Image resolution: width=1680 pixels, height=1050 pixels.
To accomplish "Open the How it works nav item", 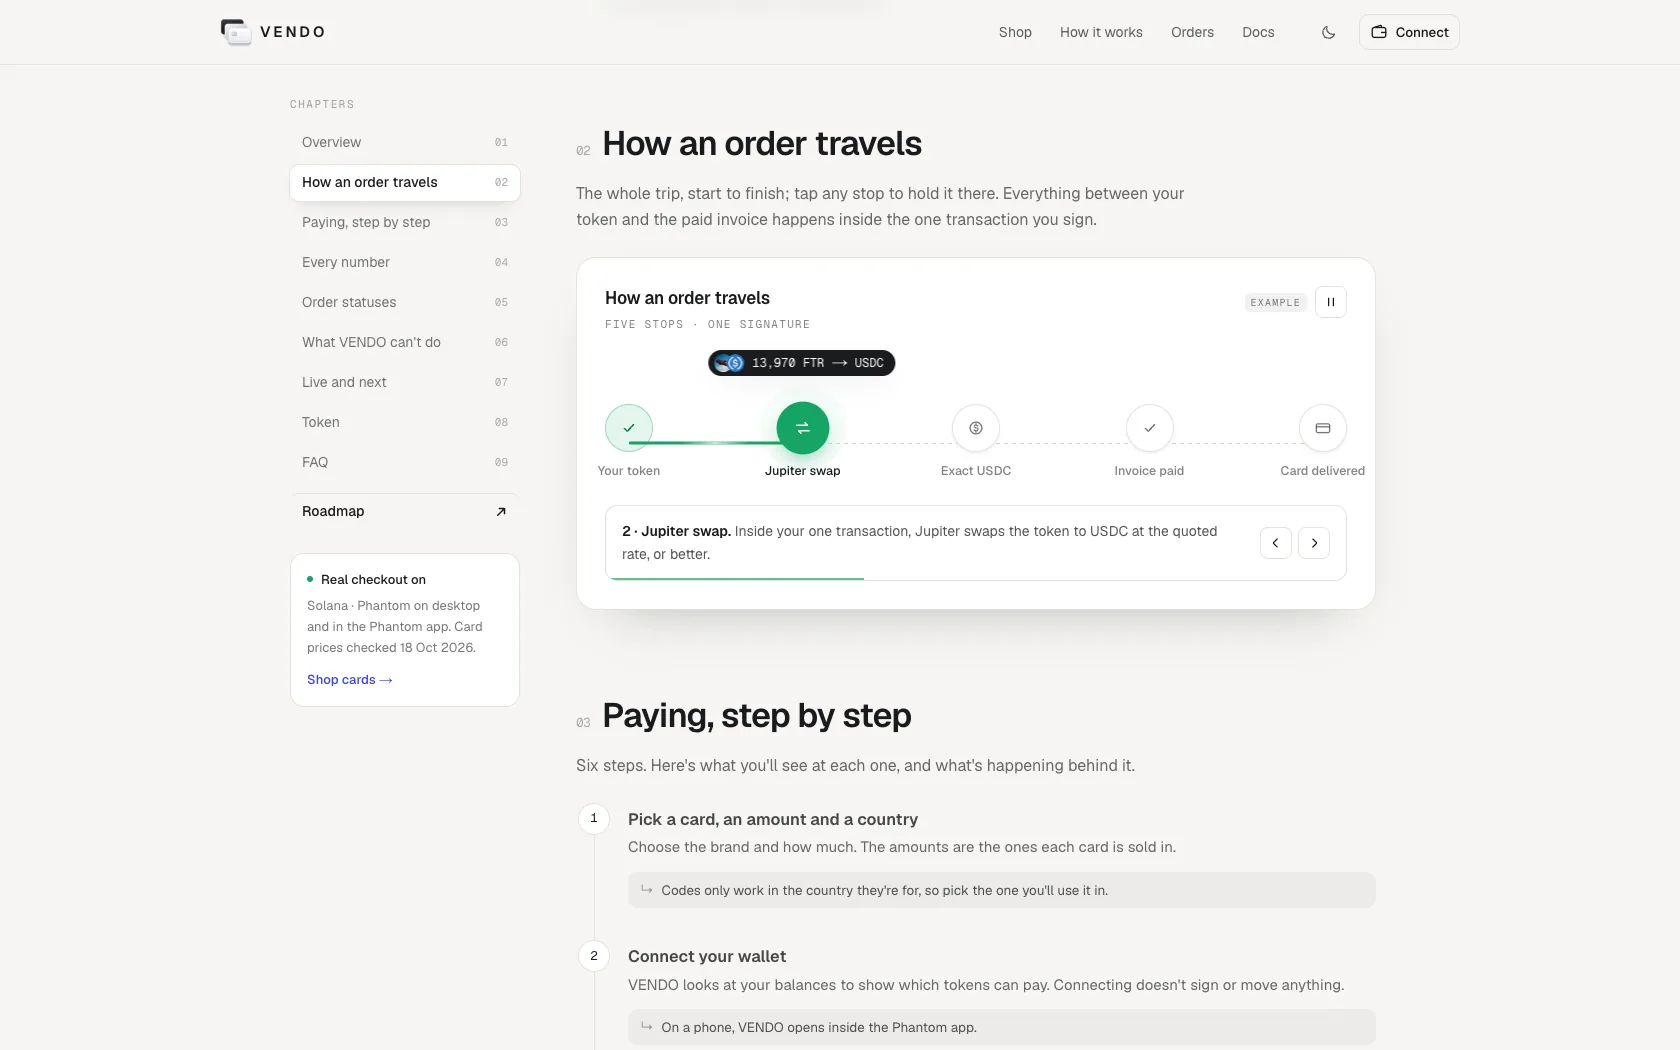I will (1101, 32).
